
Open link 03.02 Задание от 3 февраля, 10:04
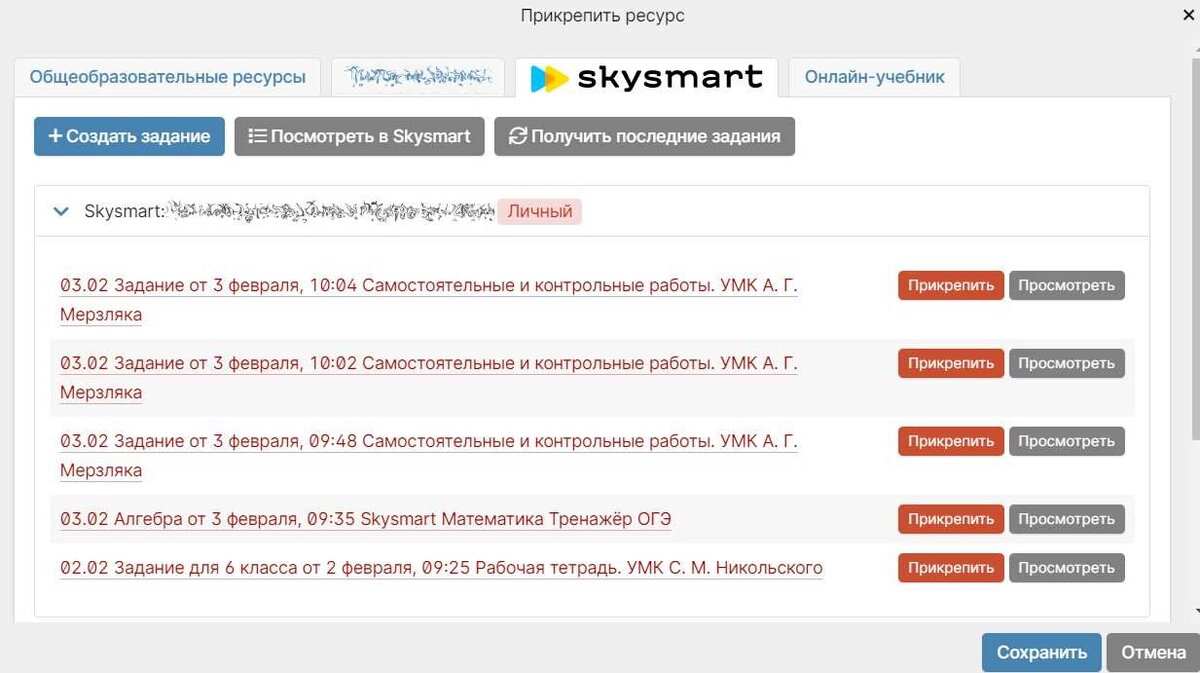coord(429,300)
